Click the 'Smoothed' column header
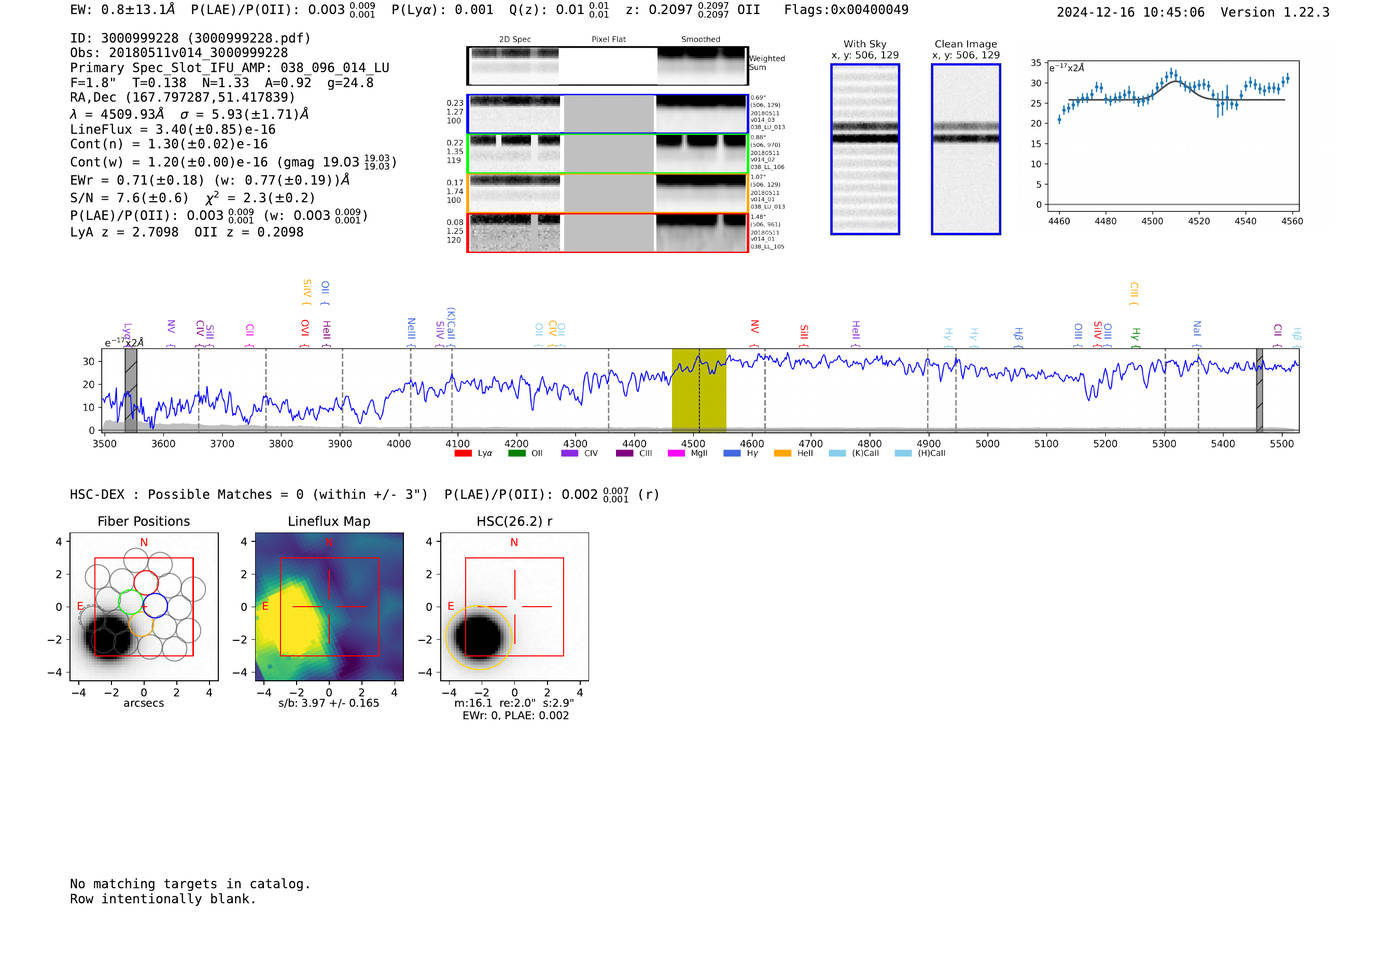Screen dimensions: 1400x953 pyautogui.click(x=701, y=40)
